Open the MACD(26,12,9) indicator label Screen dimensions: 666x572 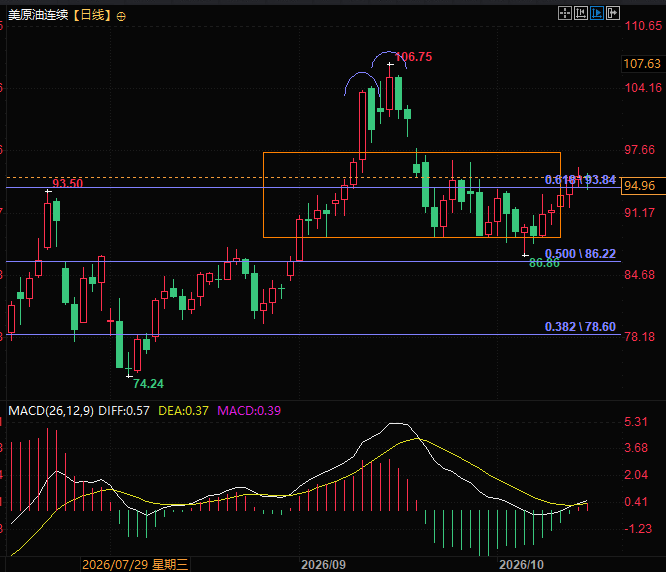pyautogui.click(x=51, y=411)
